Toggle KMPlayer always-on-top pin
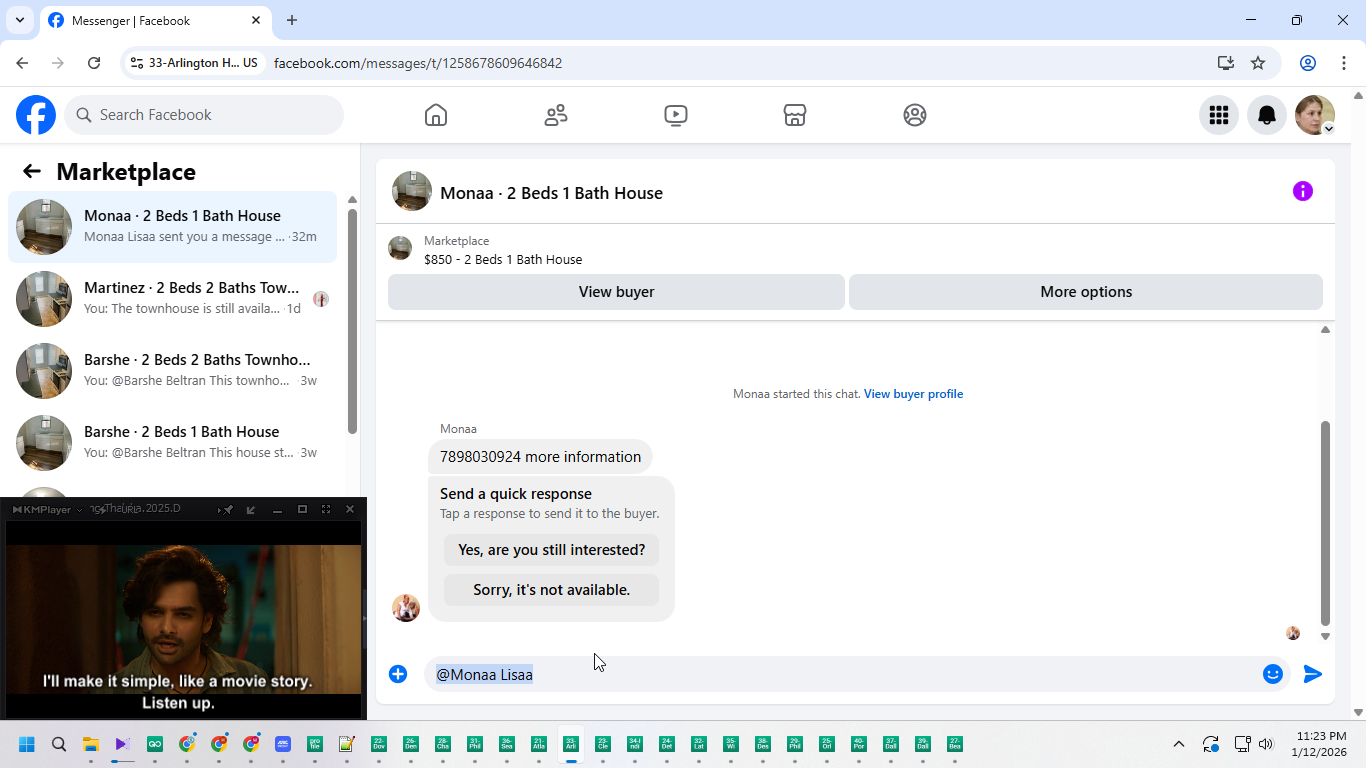Screen dimensions: 1366x768 [228, 509]
